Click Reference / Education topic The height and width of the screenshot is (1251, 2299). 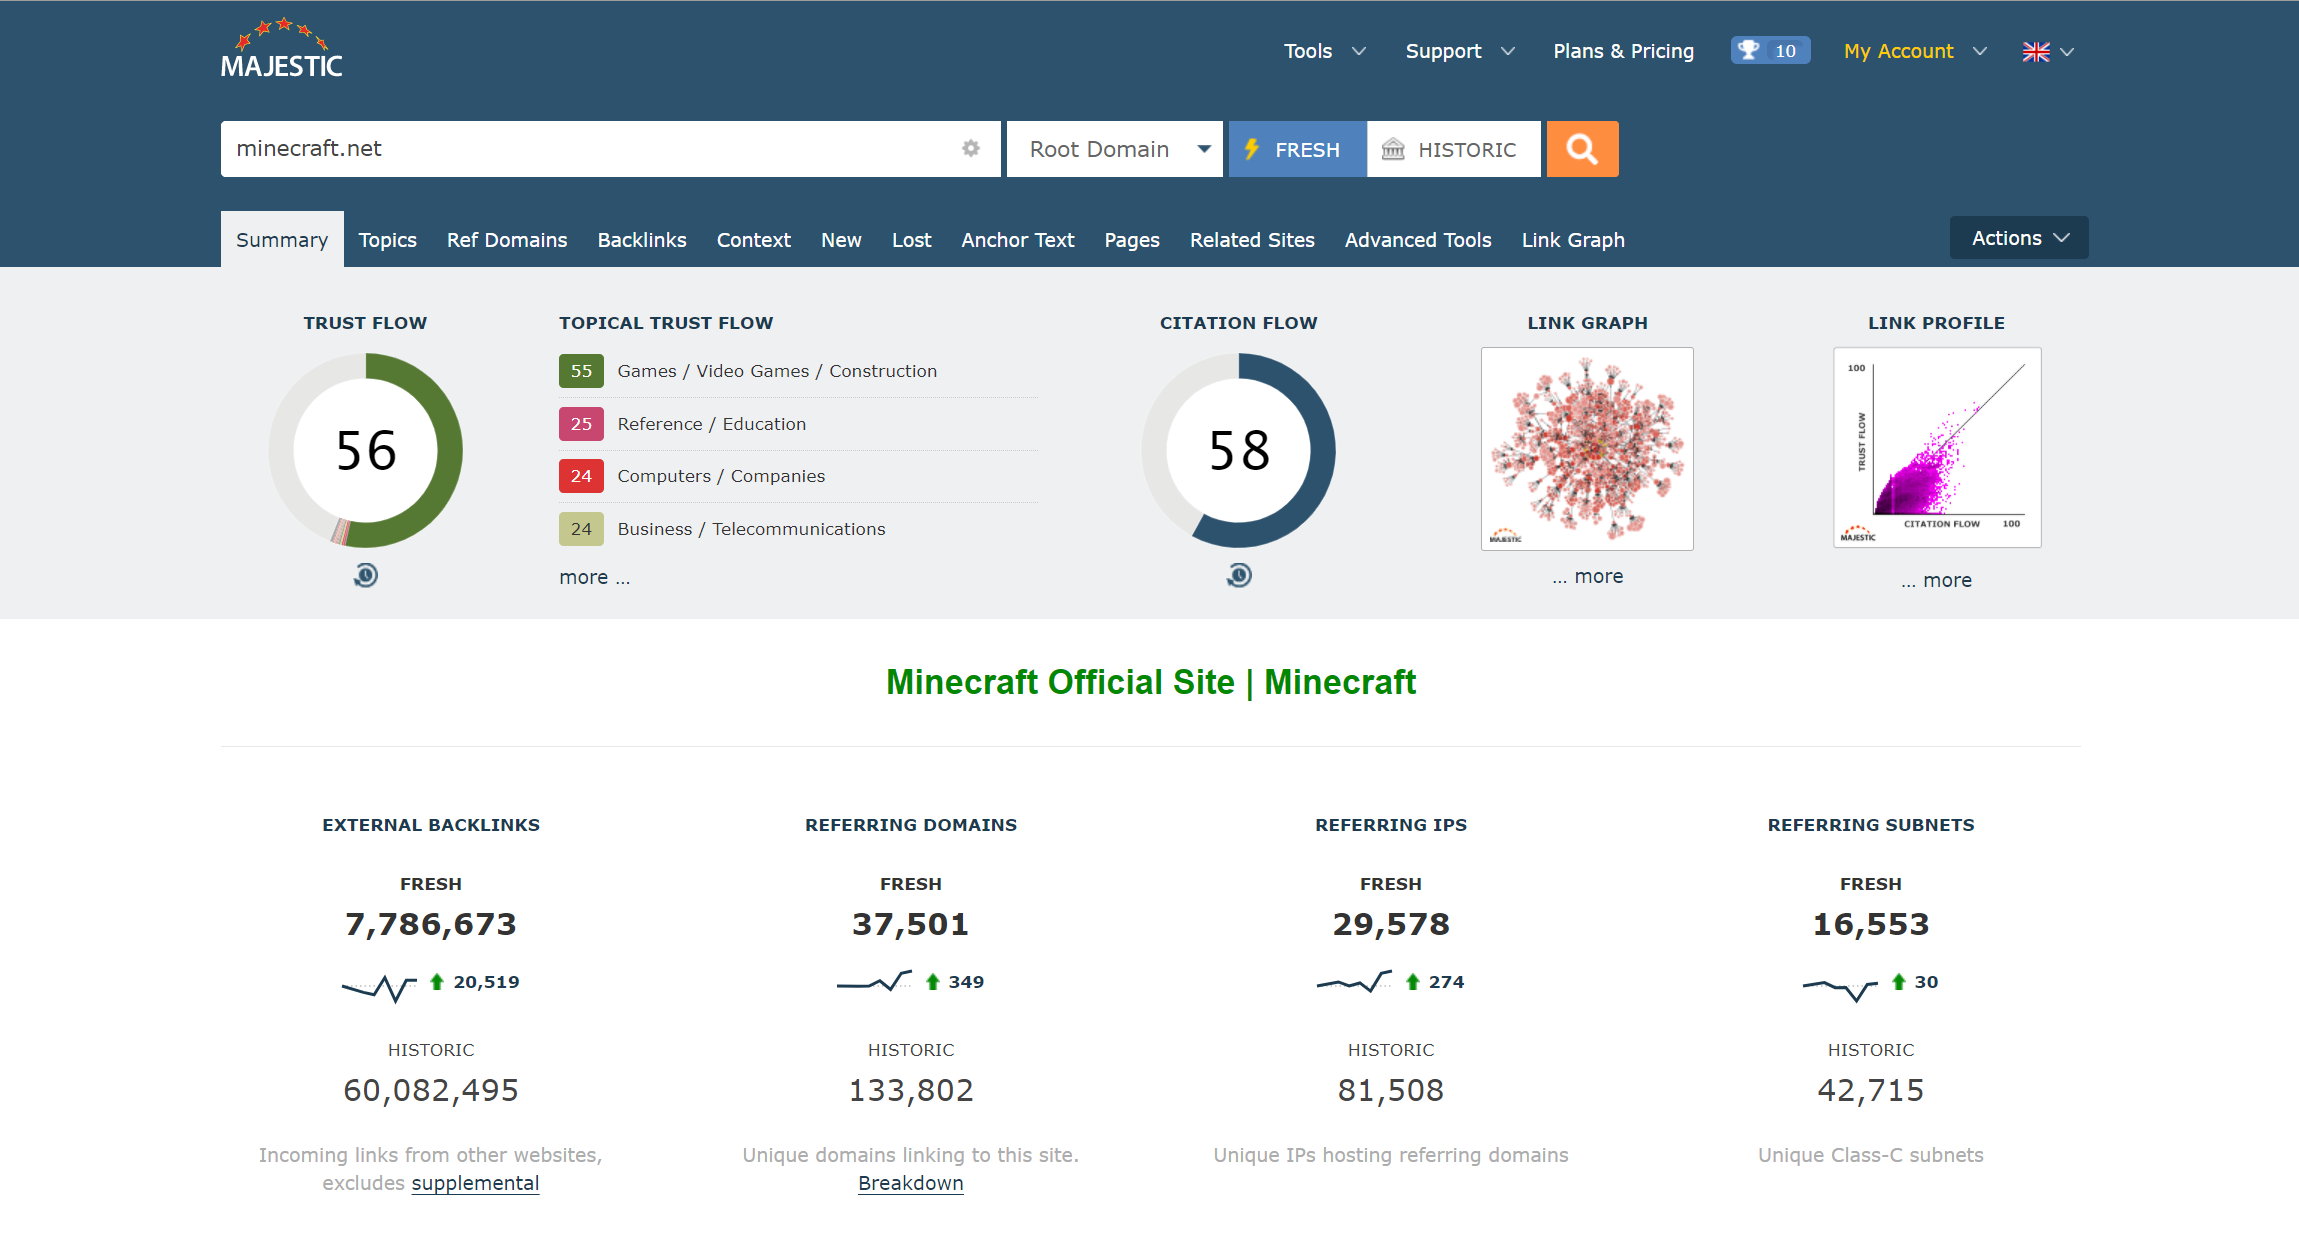(712, 424)
